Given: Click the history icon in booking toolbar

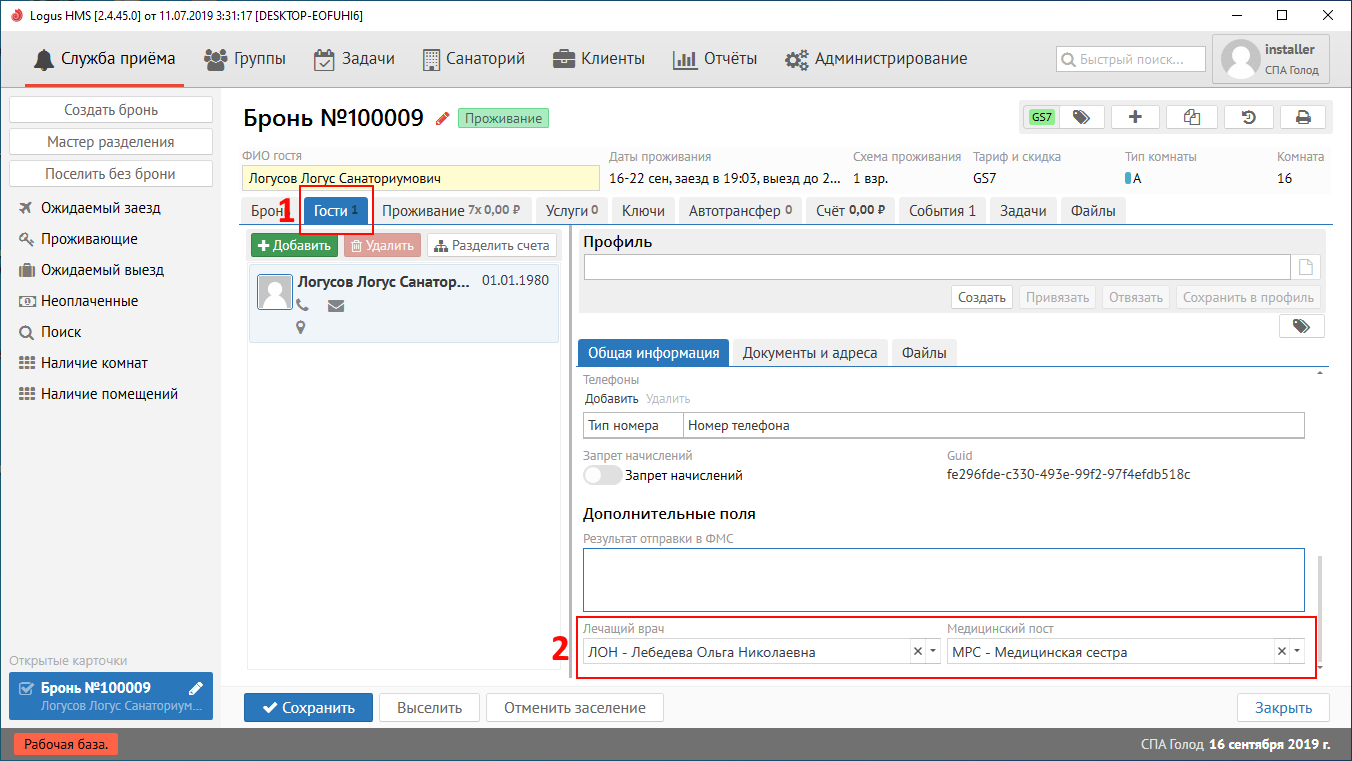Looking at the screenshot, I should point(1248,117).
